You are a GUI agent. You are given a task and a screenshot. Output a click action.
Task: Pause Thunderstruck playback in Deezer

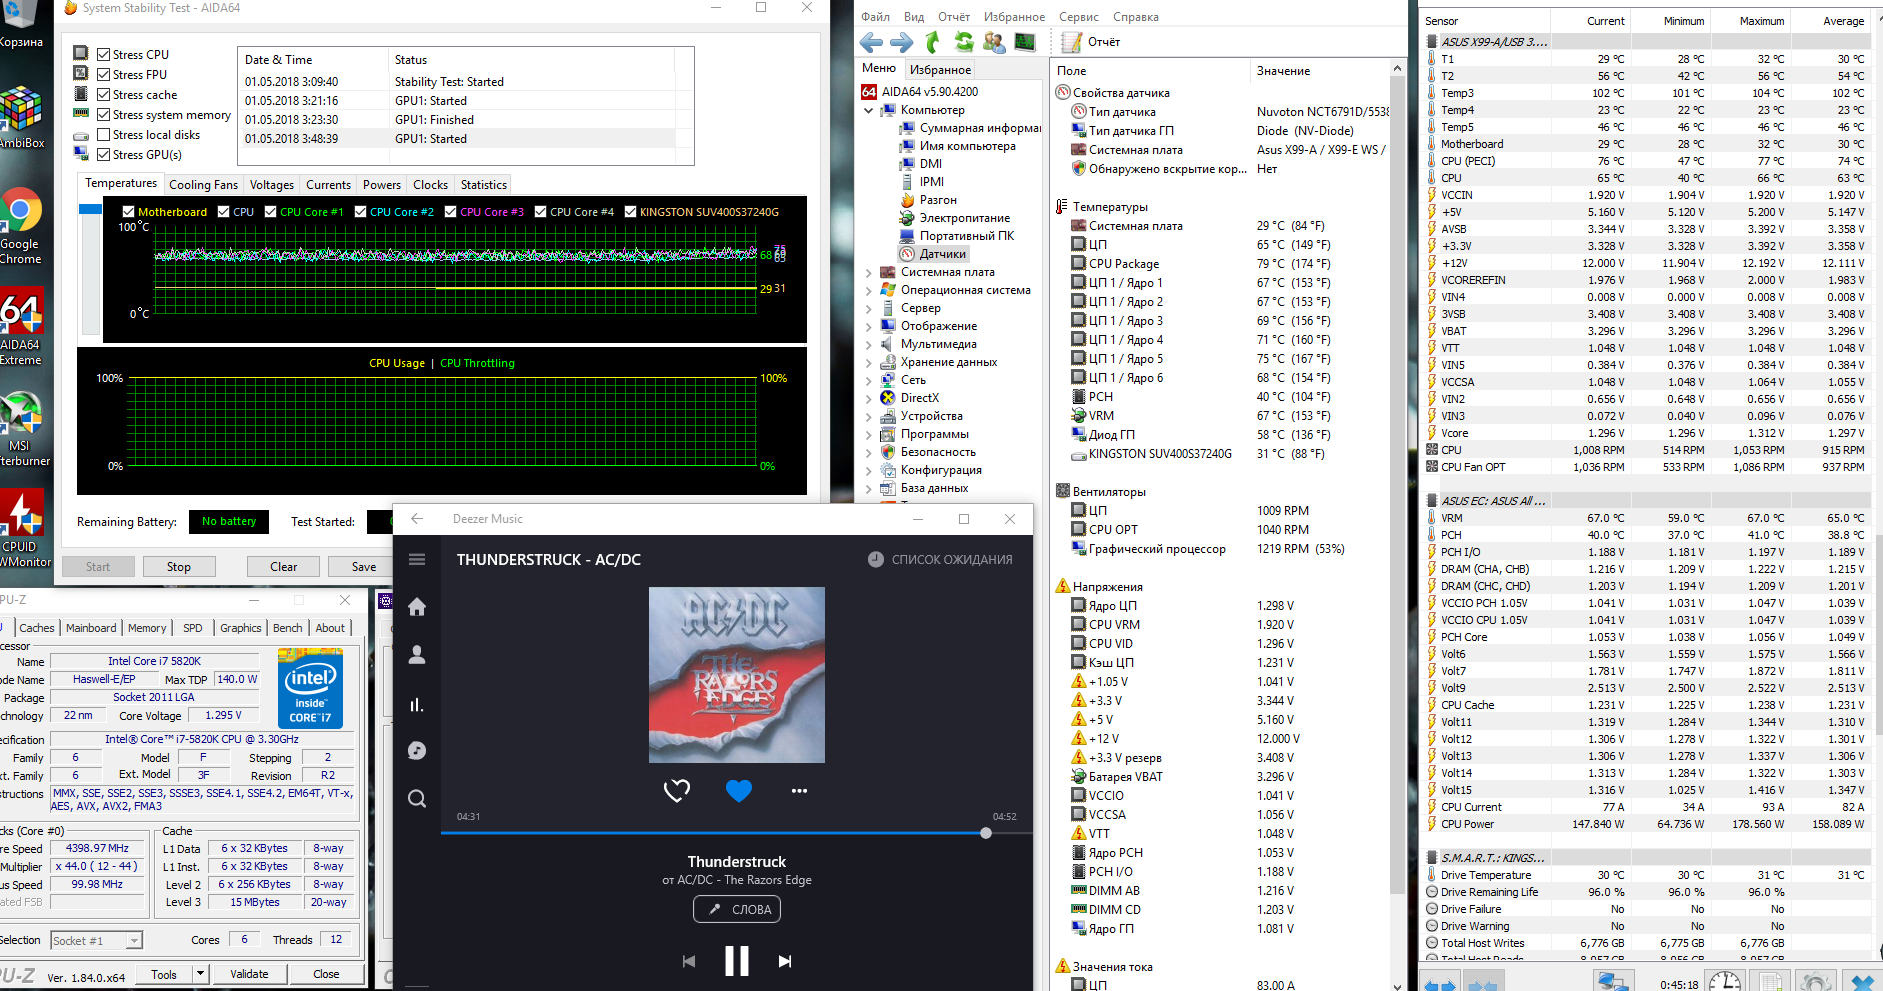click(737, 961)
